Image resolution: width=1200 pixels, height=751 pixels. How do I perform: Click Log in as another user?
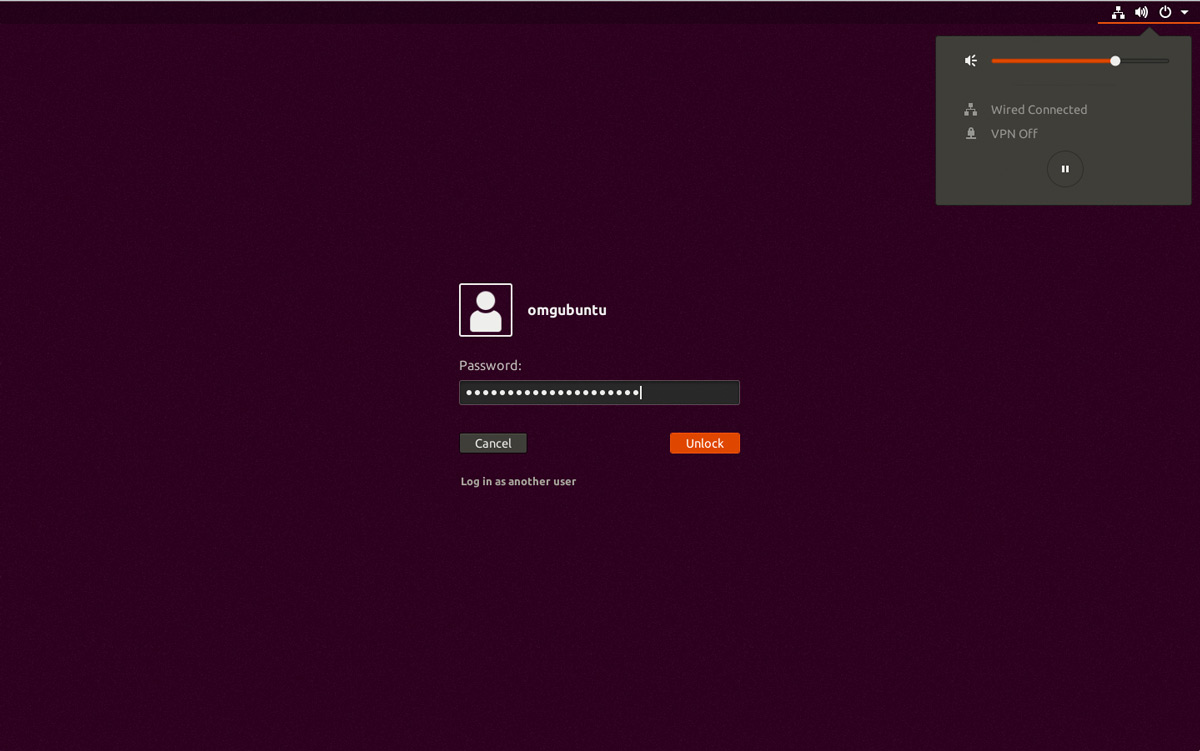518,482
